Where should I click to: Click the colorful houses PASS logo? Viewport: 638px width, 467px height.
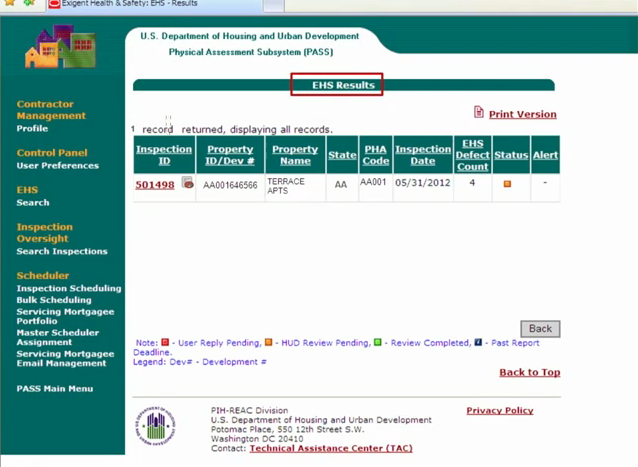coord(60,46)
